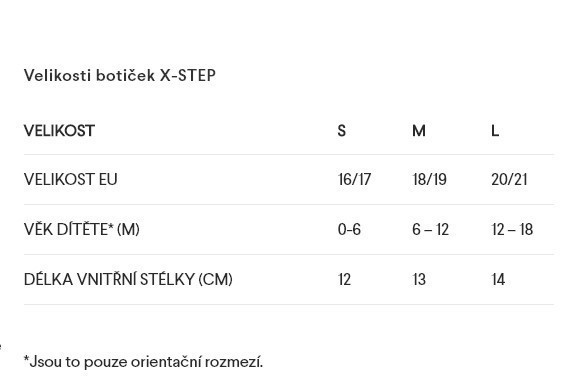Select the DÉLKA VNITŘNÍ STÉLKY (CM) label
Image resolution: width=588 pixels, height=392 pixels.
coord(128,279)
